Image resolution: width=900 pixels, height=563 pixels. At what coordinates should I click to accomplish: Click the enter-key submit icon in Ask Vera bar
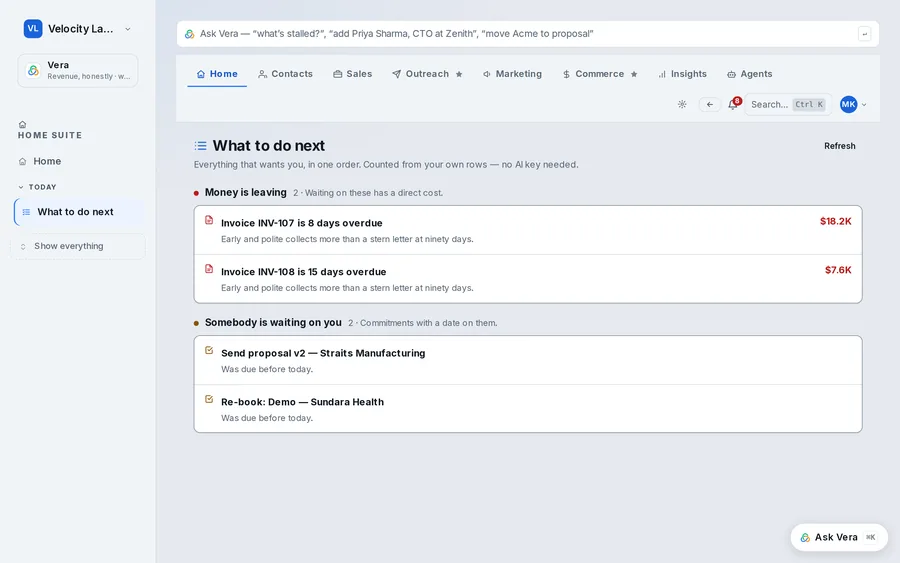[864, 34]
